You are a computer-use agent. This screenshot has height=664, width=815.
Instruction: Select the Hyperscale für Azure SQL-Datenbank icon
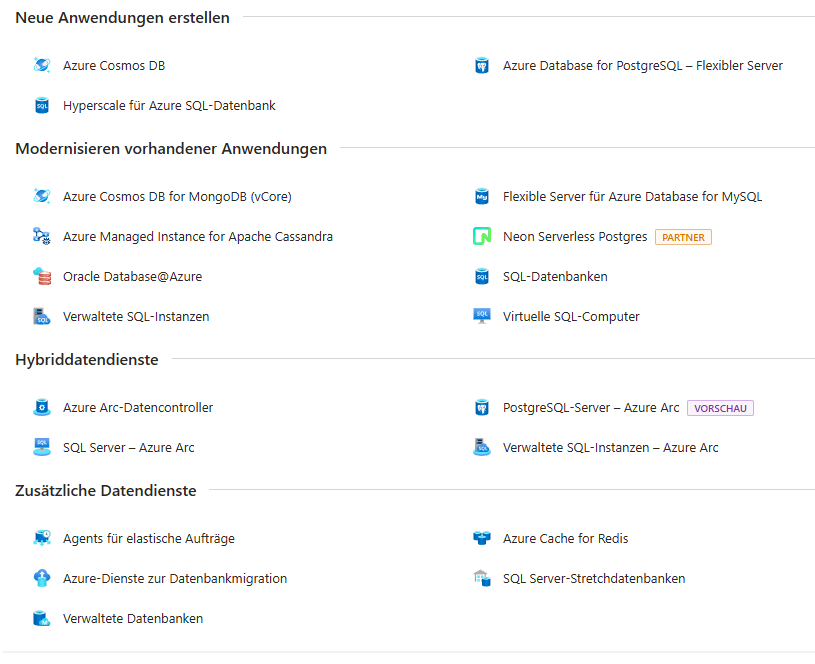click(x=41, y=105)
